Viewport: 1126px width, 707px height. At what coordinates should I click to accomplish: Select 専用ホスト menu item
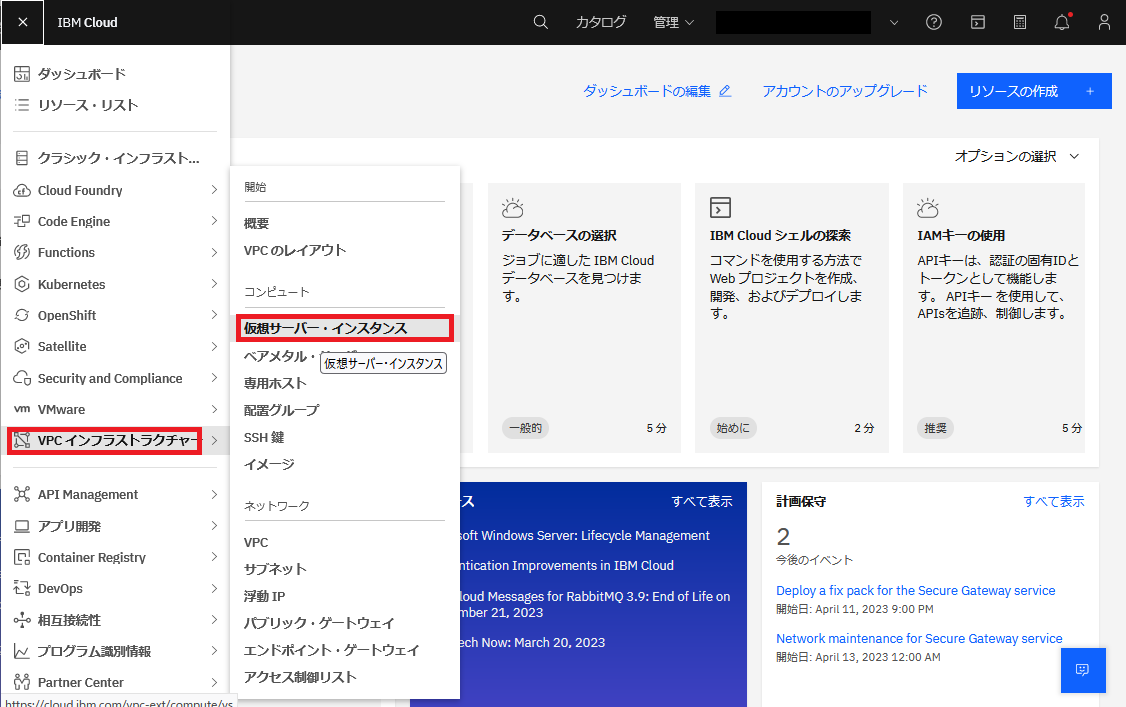pos(275,383)
